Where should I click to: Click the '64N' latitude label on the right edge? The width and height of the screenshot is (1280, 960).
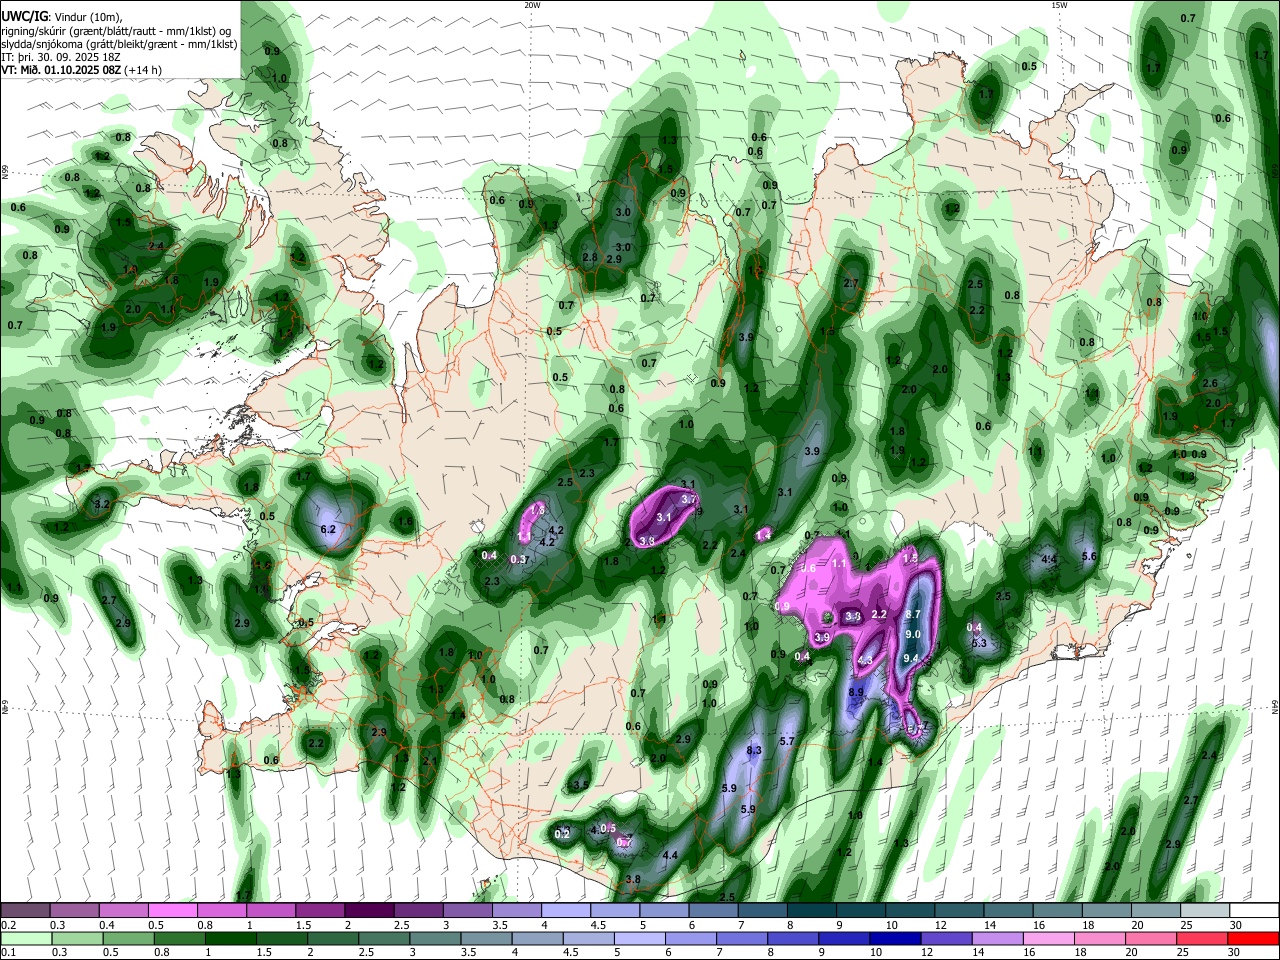[x=1275, y=706]
